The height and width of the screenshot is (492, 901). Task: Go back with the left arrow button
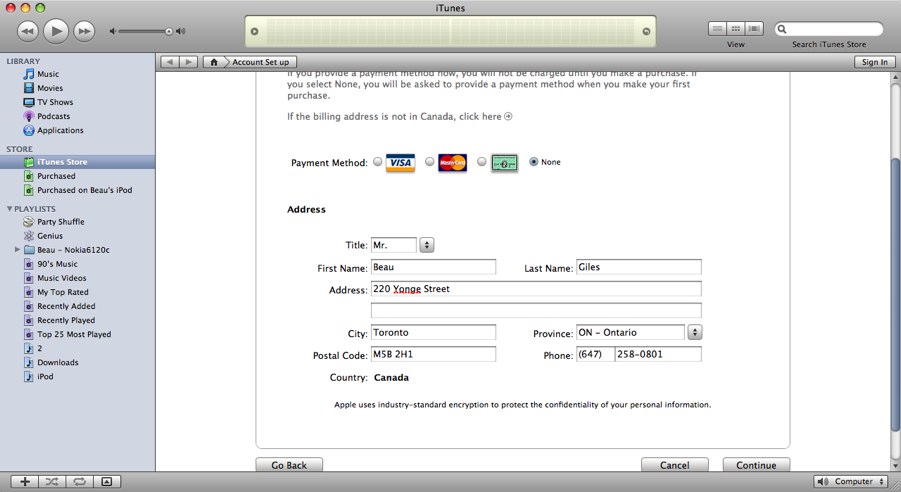click(170, 62)
